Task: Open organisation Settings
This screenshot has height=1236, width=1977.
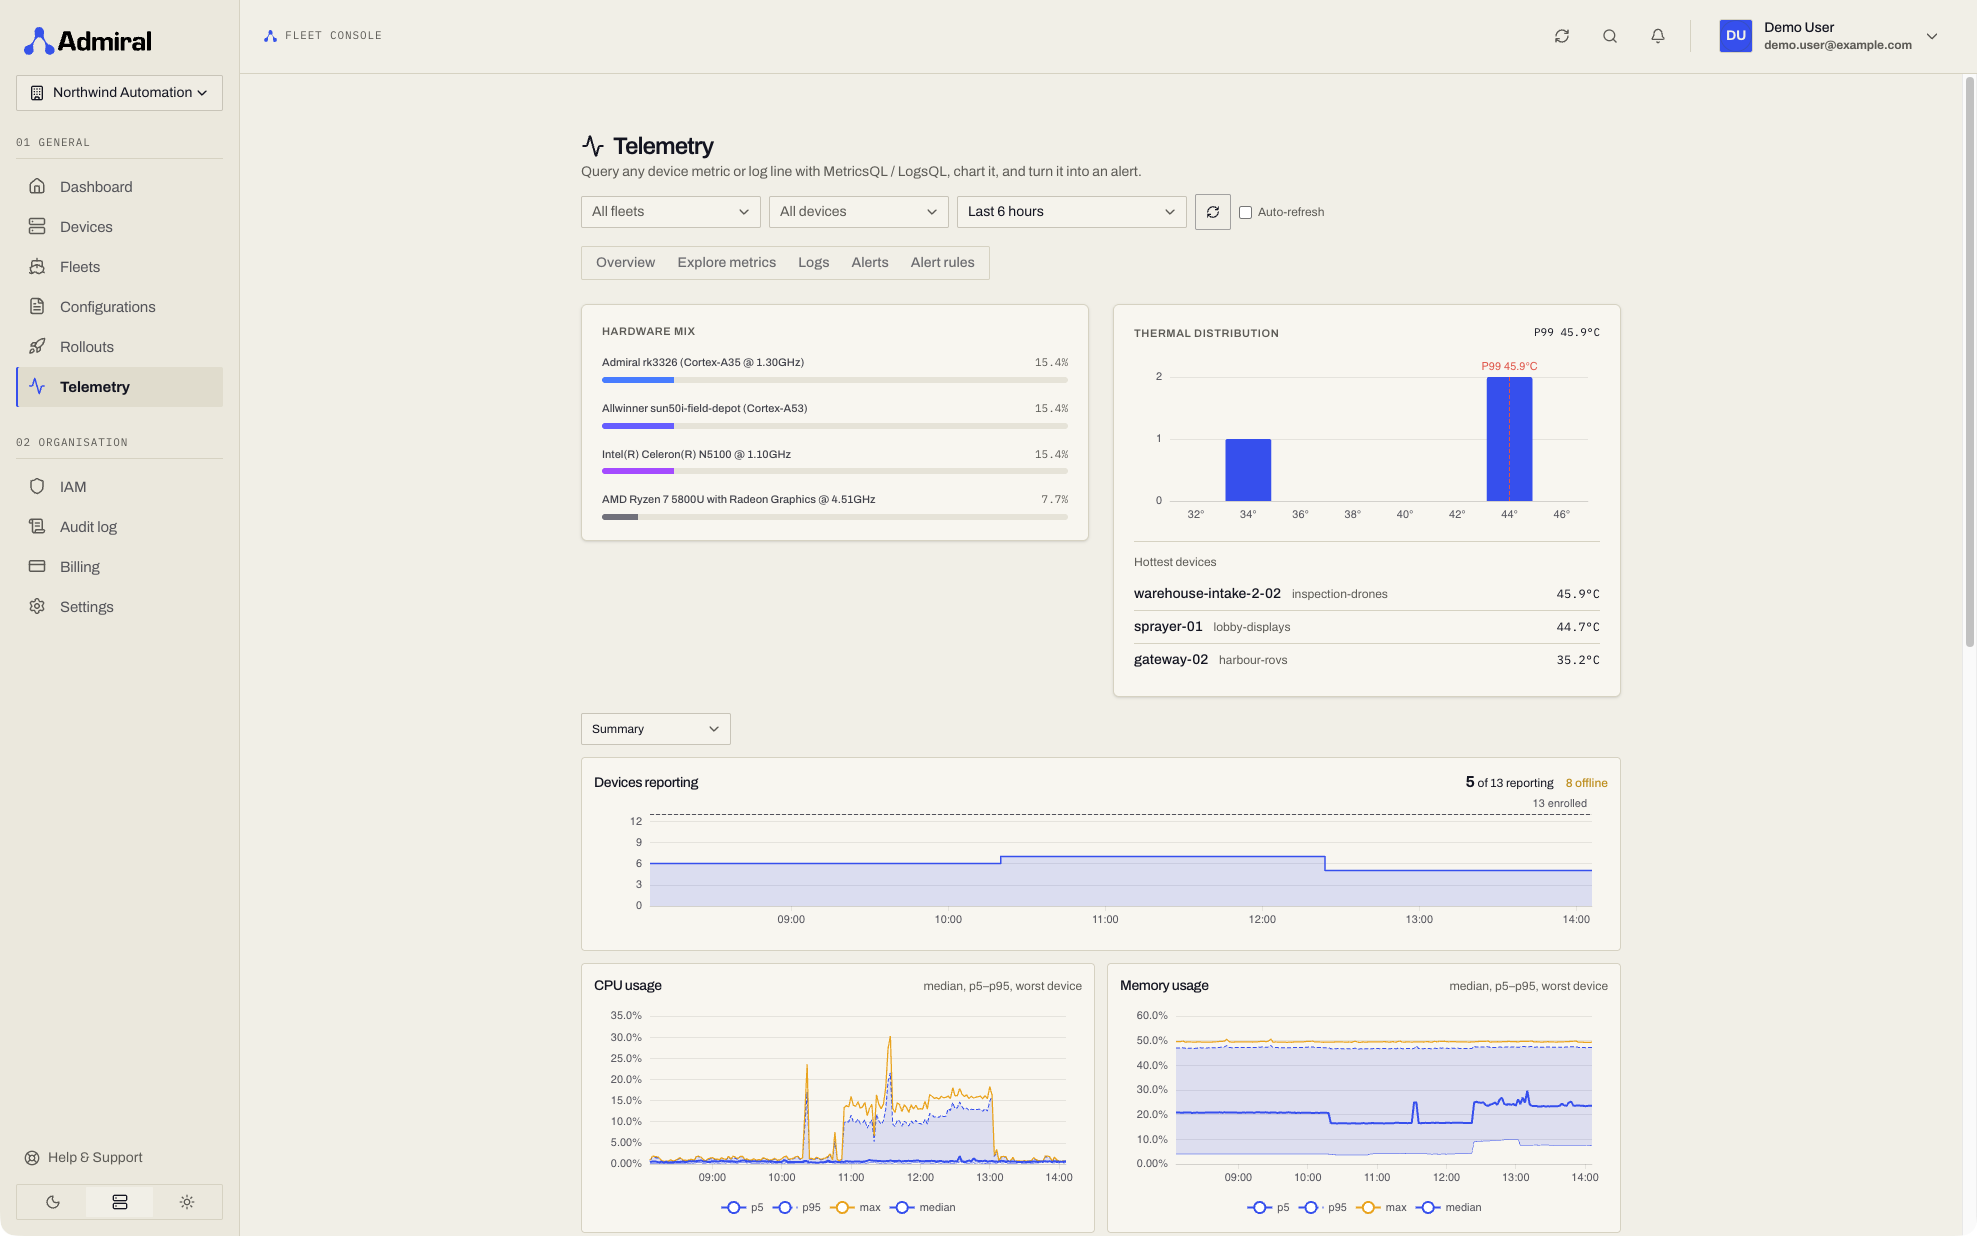Action: click(119, 607)
